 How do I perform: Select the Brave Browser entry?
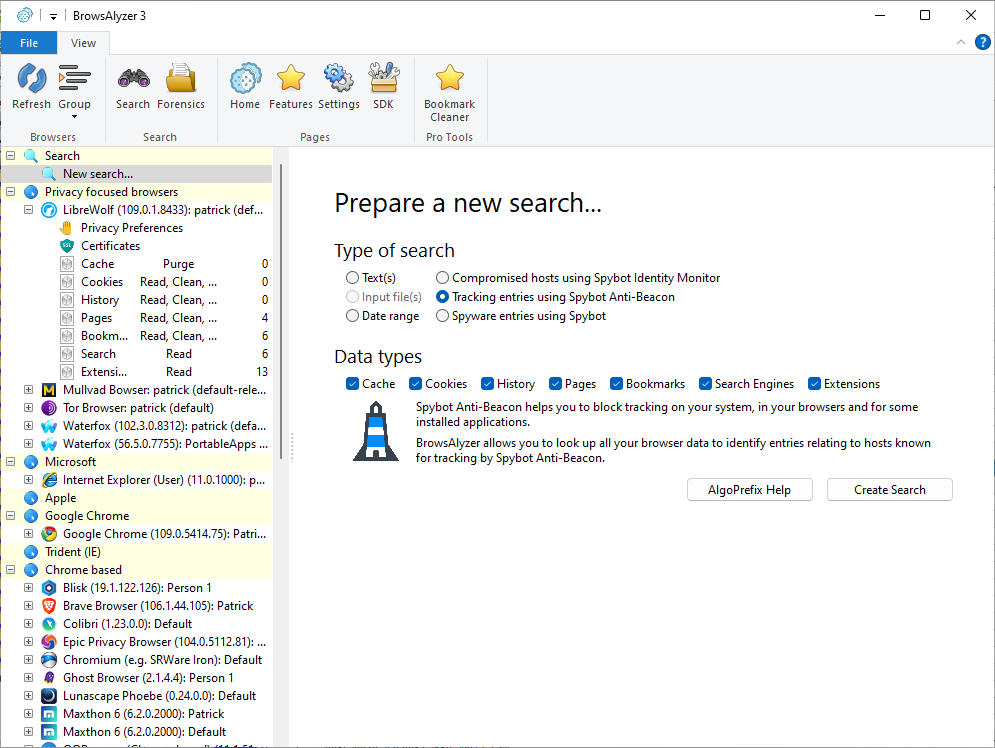click(157, 606)
